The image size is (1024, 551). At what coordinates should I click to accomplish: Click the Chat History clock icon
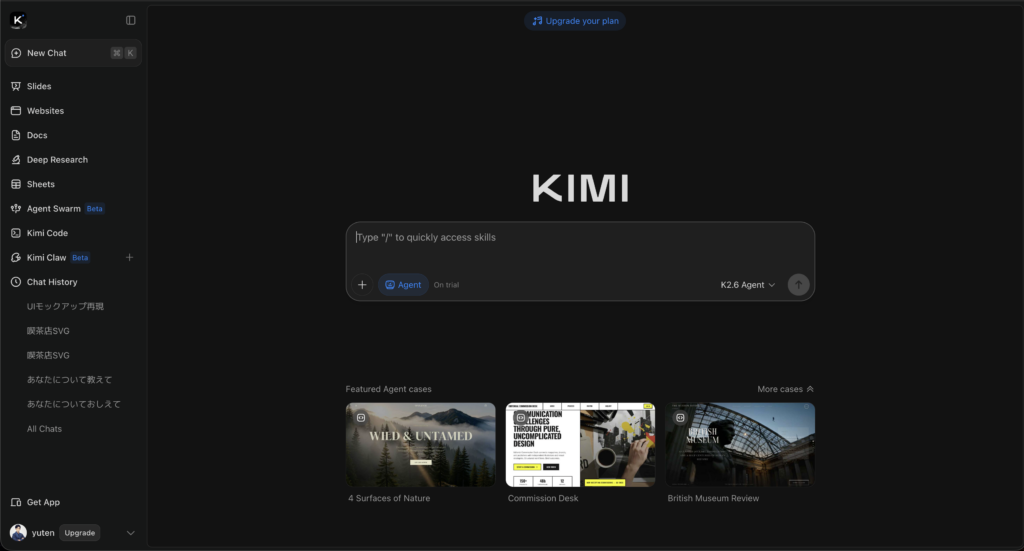tap(16, 282)
